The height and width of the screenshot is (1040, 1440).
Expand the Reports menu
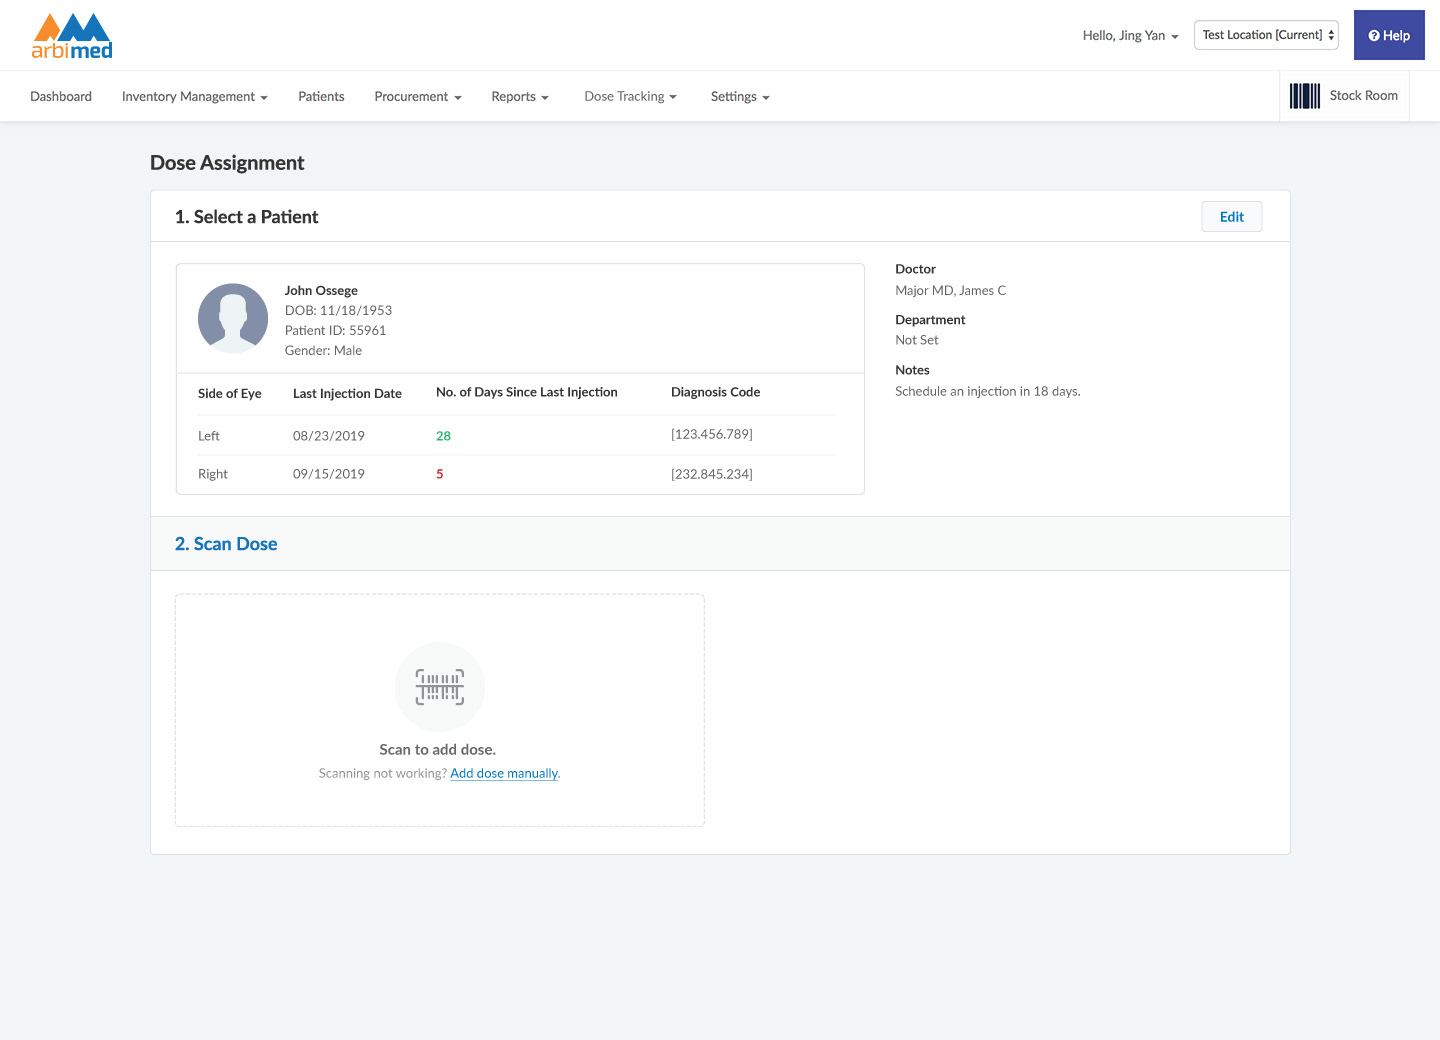(x=520, y=96)
